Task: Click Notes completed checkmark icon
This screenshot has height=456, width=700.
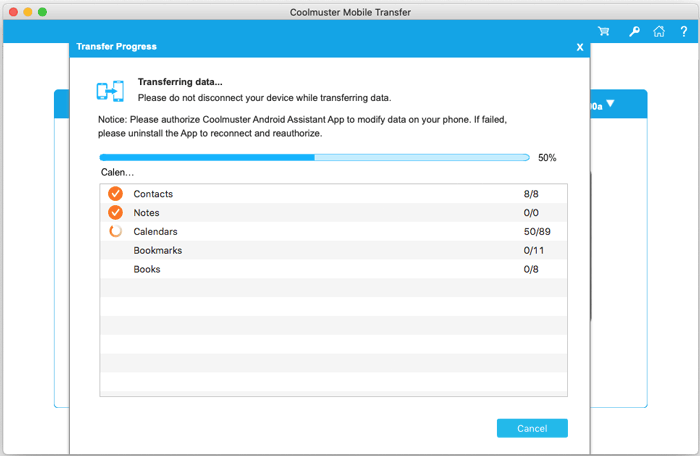Action: tap(116, 213)
